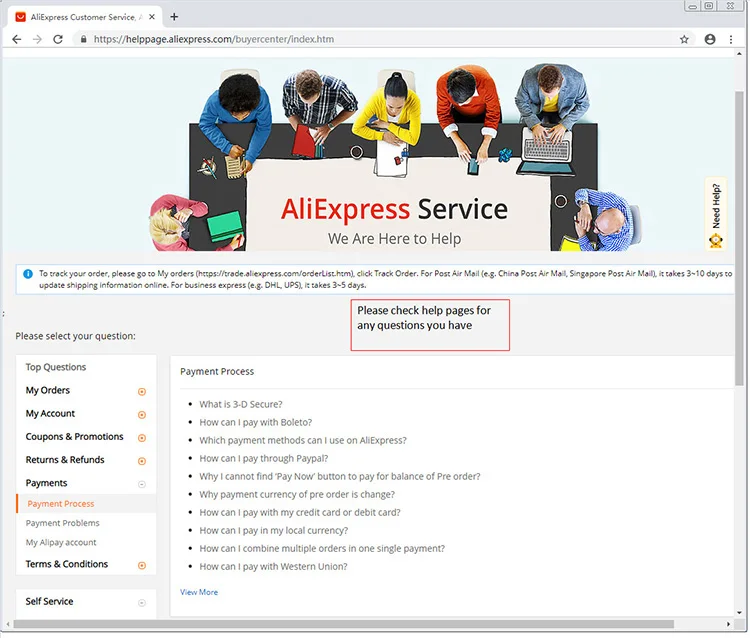Click the horizontal scrollbar at bottom
The width and height of the screenshot is (750, 638).
click(x=343, y=624)
